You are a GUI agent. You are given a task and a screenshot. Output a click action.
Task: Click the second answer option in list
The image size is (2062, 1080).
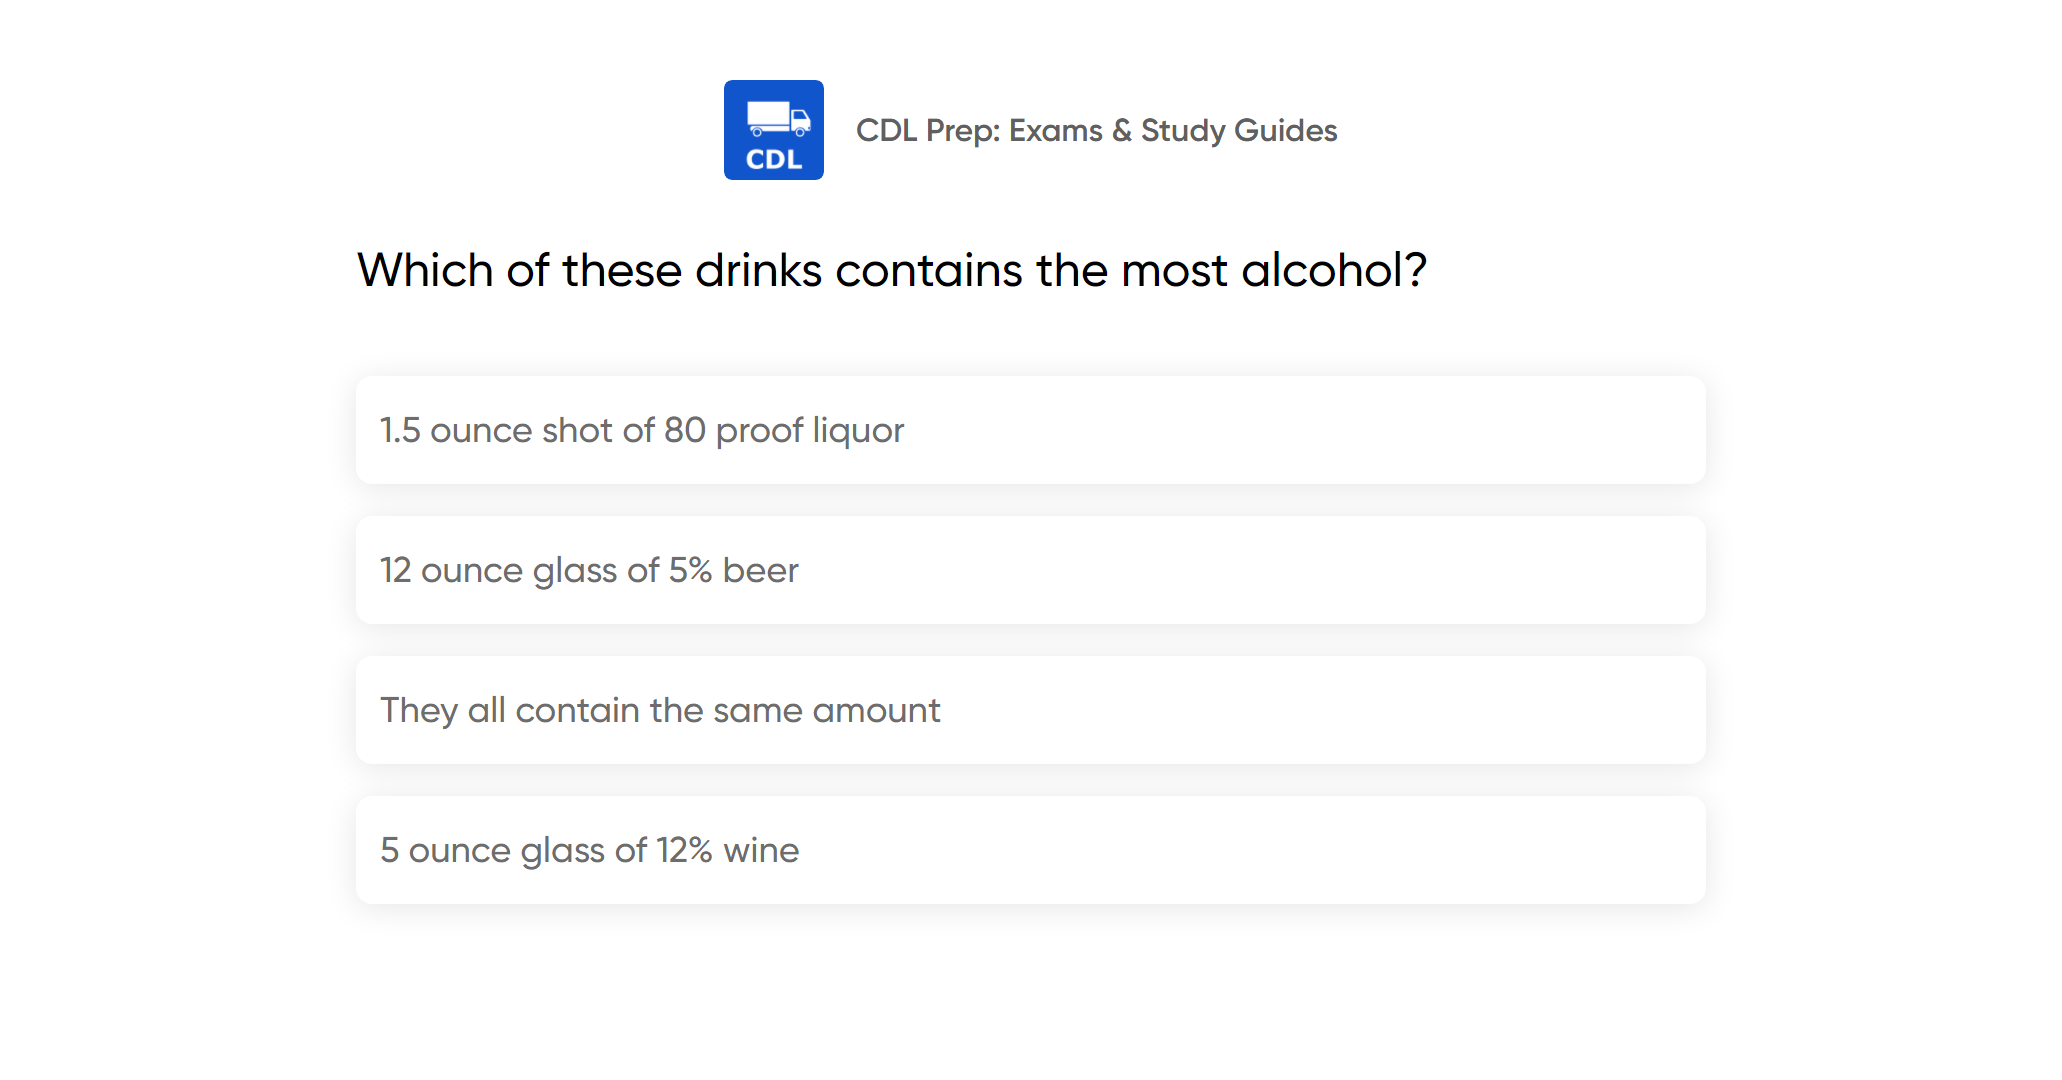click(x=1030, y=570)
